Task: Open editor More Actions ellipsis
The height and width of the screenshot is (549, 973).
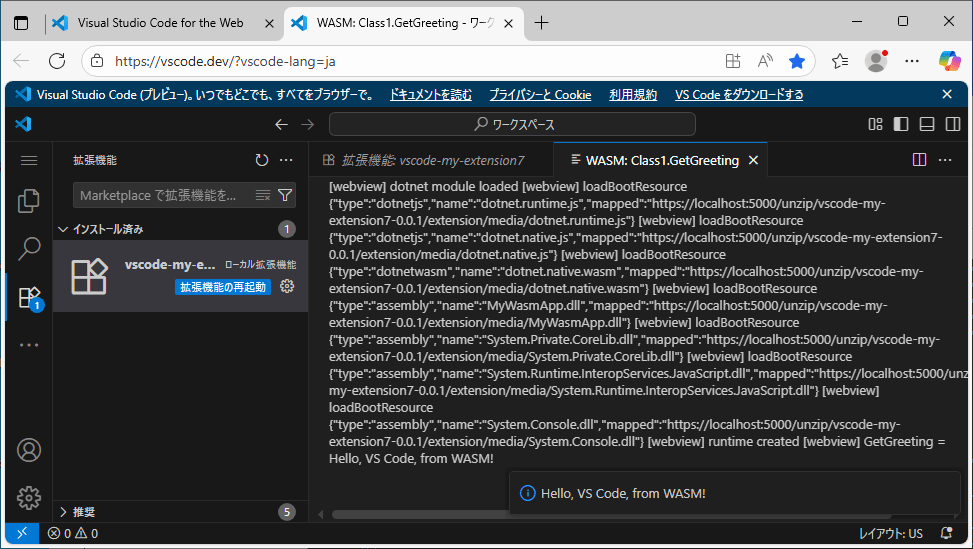Action: pyautogui.click(x=945, y=160)
